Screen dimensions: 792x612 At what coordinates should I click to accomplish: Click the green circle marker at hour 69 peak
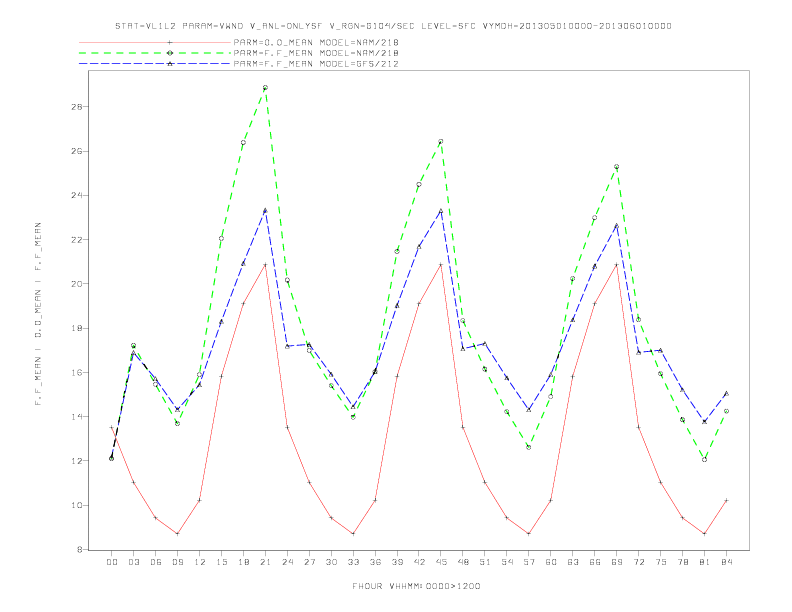tap(617, 167)
